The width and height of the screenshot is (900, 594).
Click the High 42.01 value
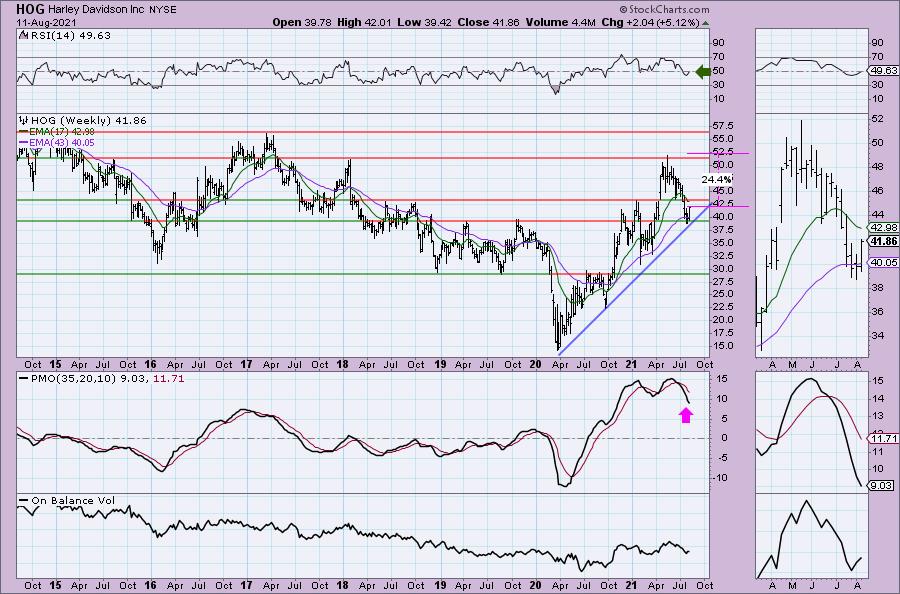(x=364, y=22)
